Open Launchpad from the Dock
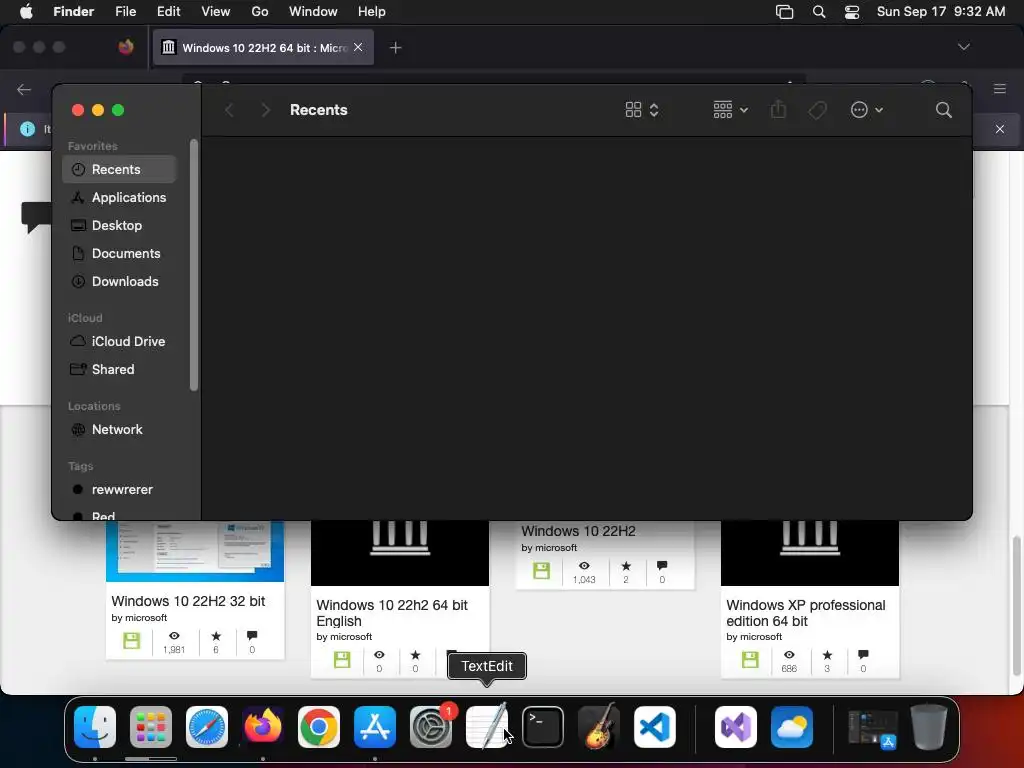This screenshot has height=768, width=1024. pos(151,727)
